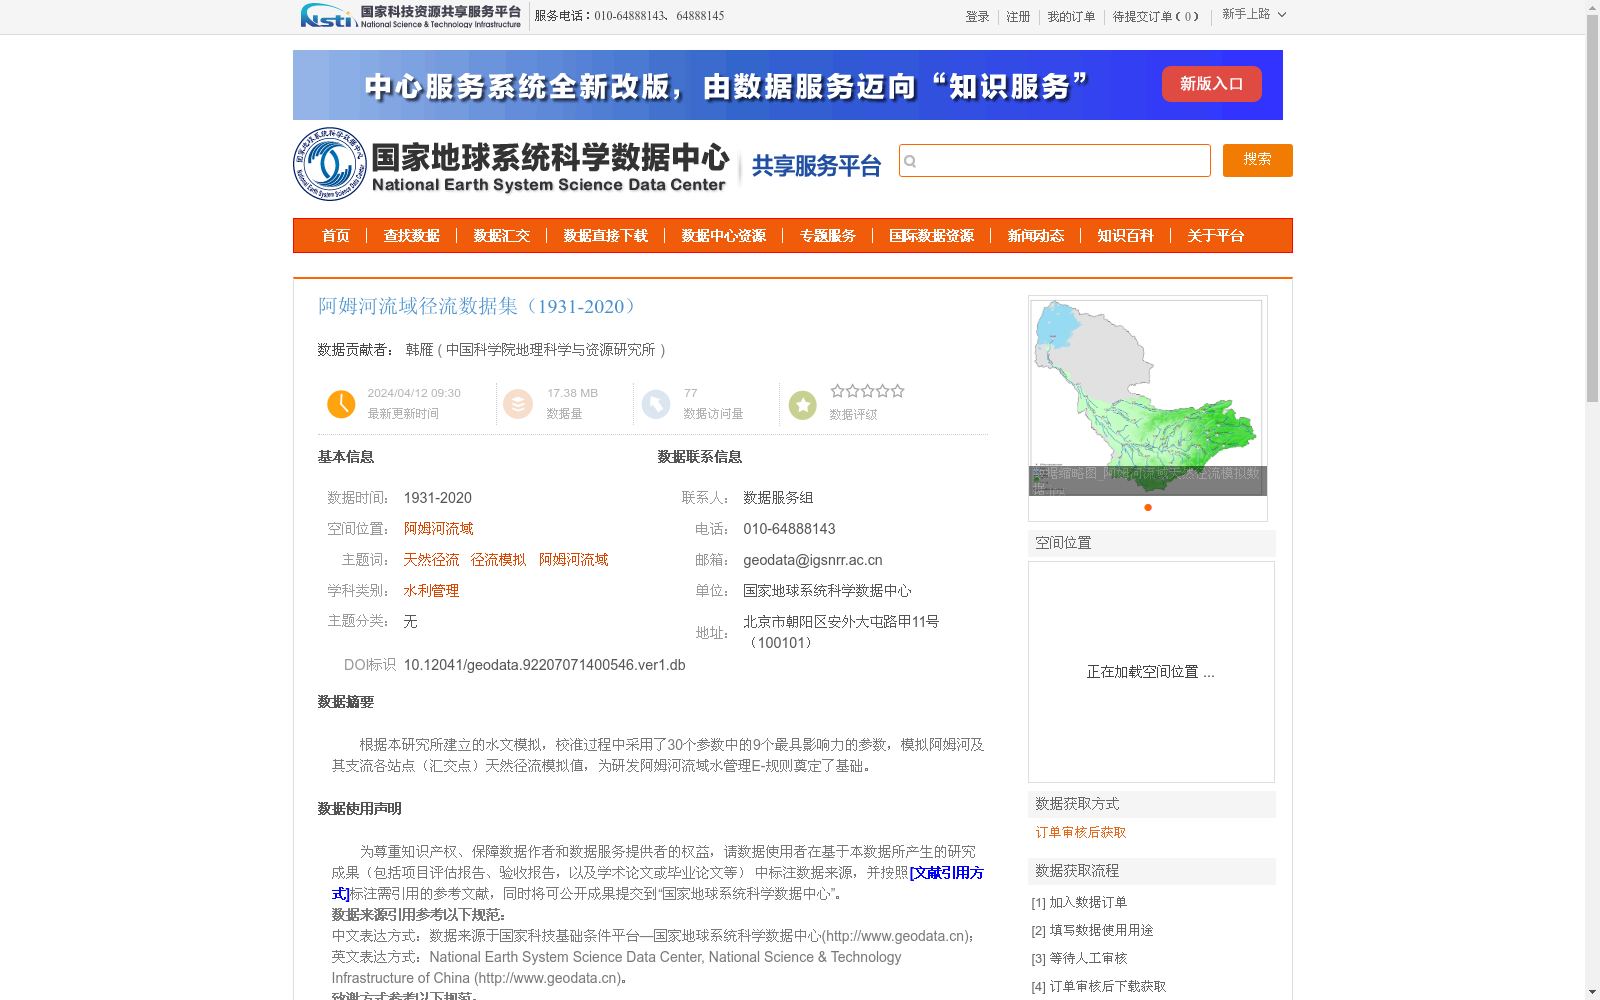Viewport: 1600px width, 1000px height.
Task: Open the 新闻动态 menu
Action: (x=1036, y=236)
